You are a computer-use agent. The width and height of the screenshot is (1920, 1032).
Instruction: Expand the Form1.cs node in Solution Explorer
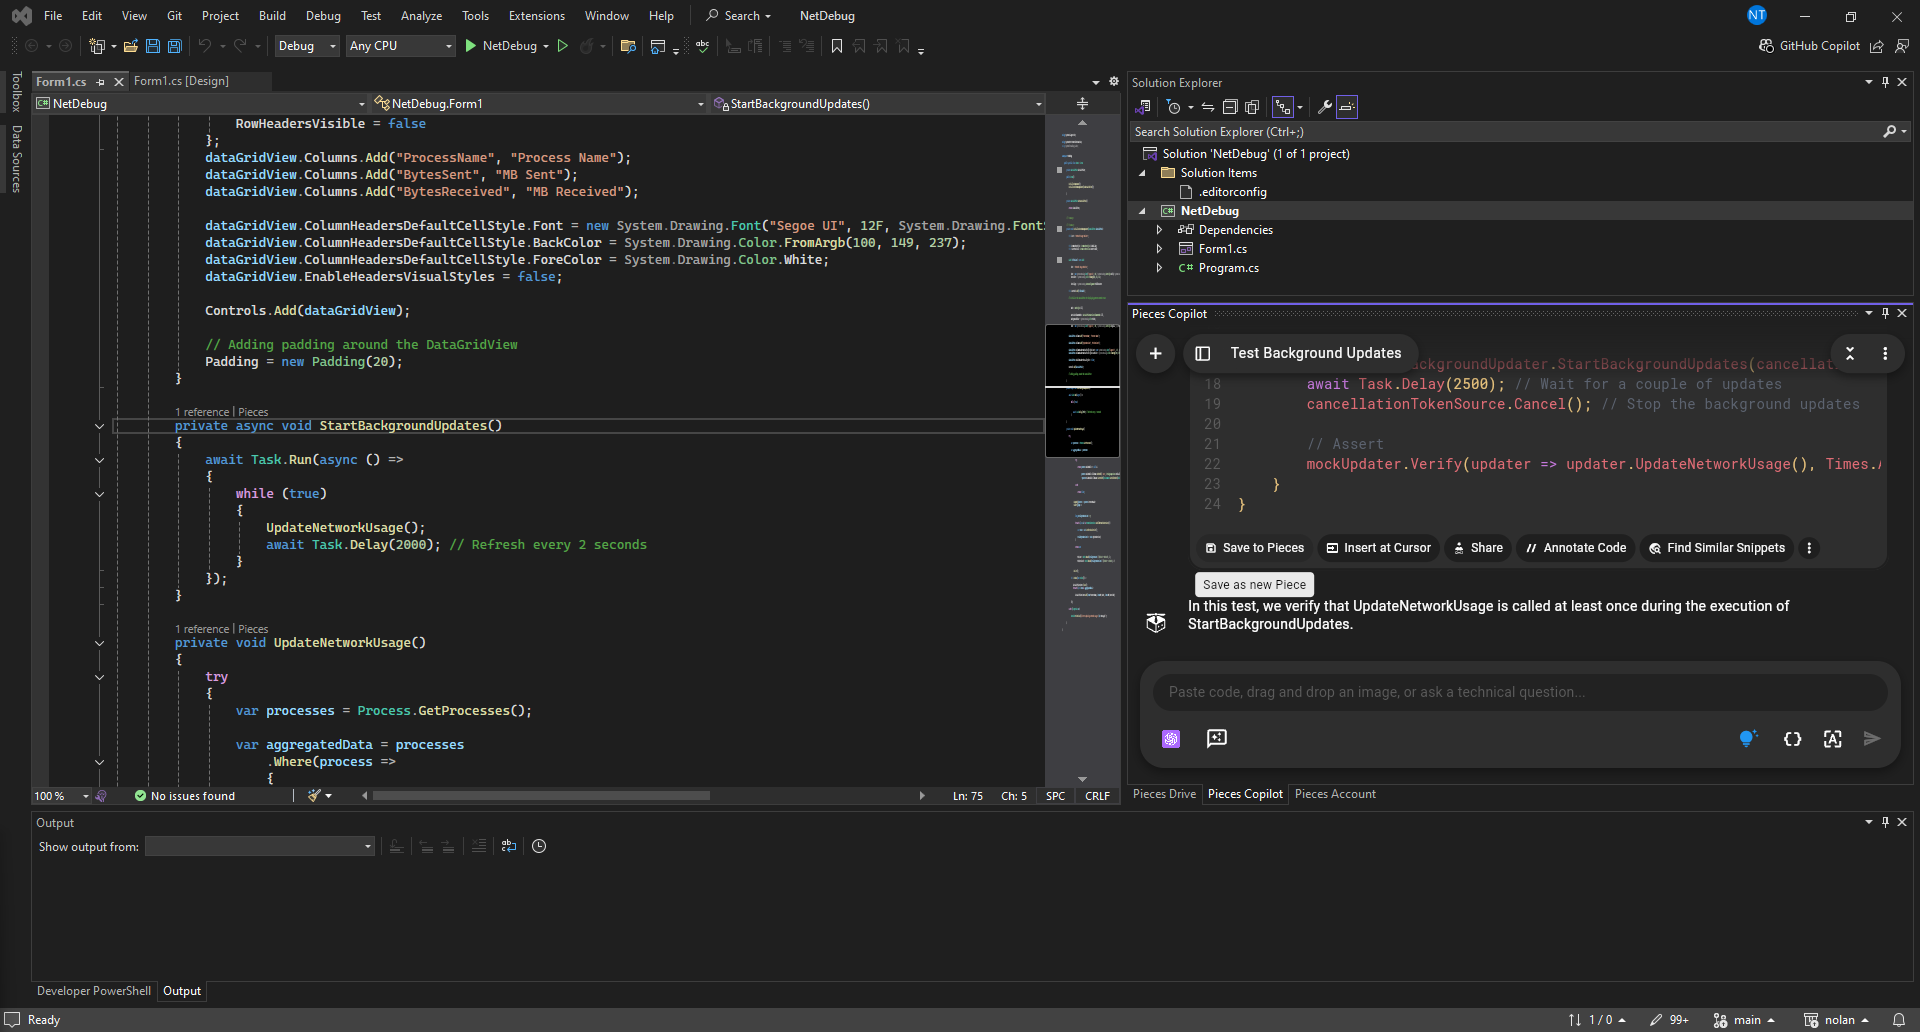(1159, 249)
